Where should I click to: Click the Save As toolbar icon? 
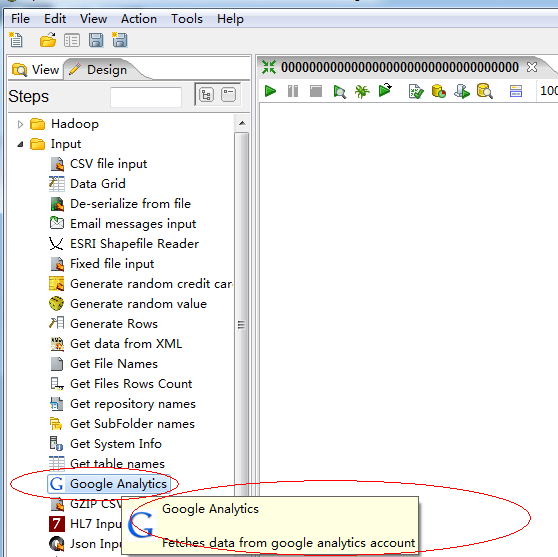120,40
